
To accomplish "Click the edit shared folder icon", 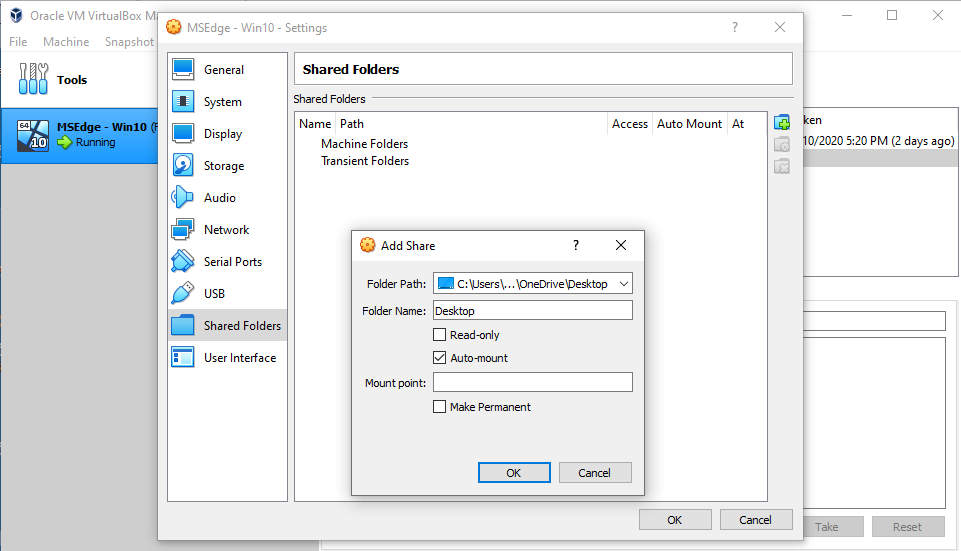I will pyautogui.click(x=782, y=145).
